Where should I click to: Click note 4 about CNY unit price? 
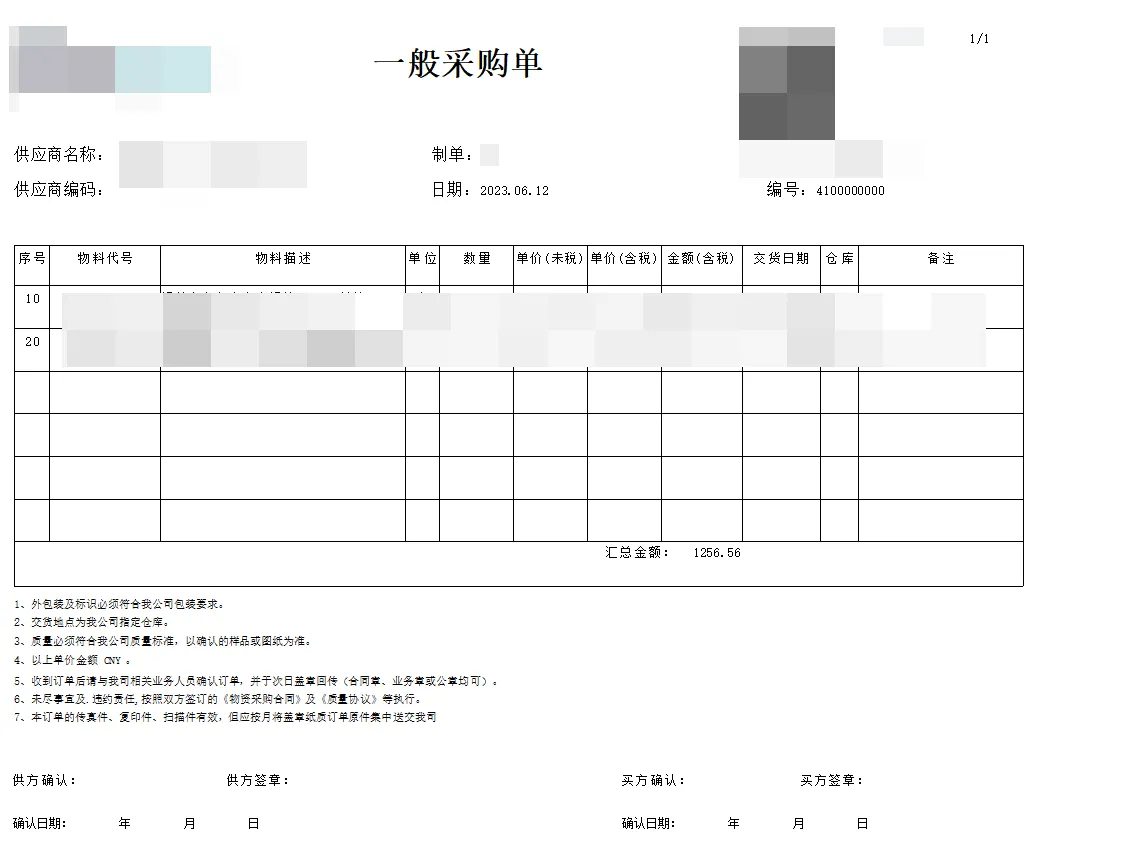[72, 660]
